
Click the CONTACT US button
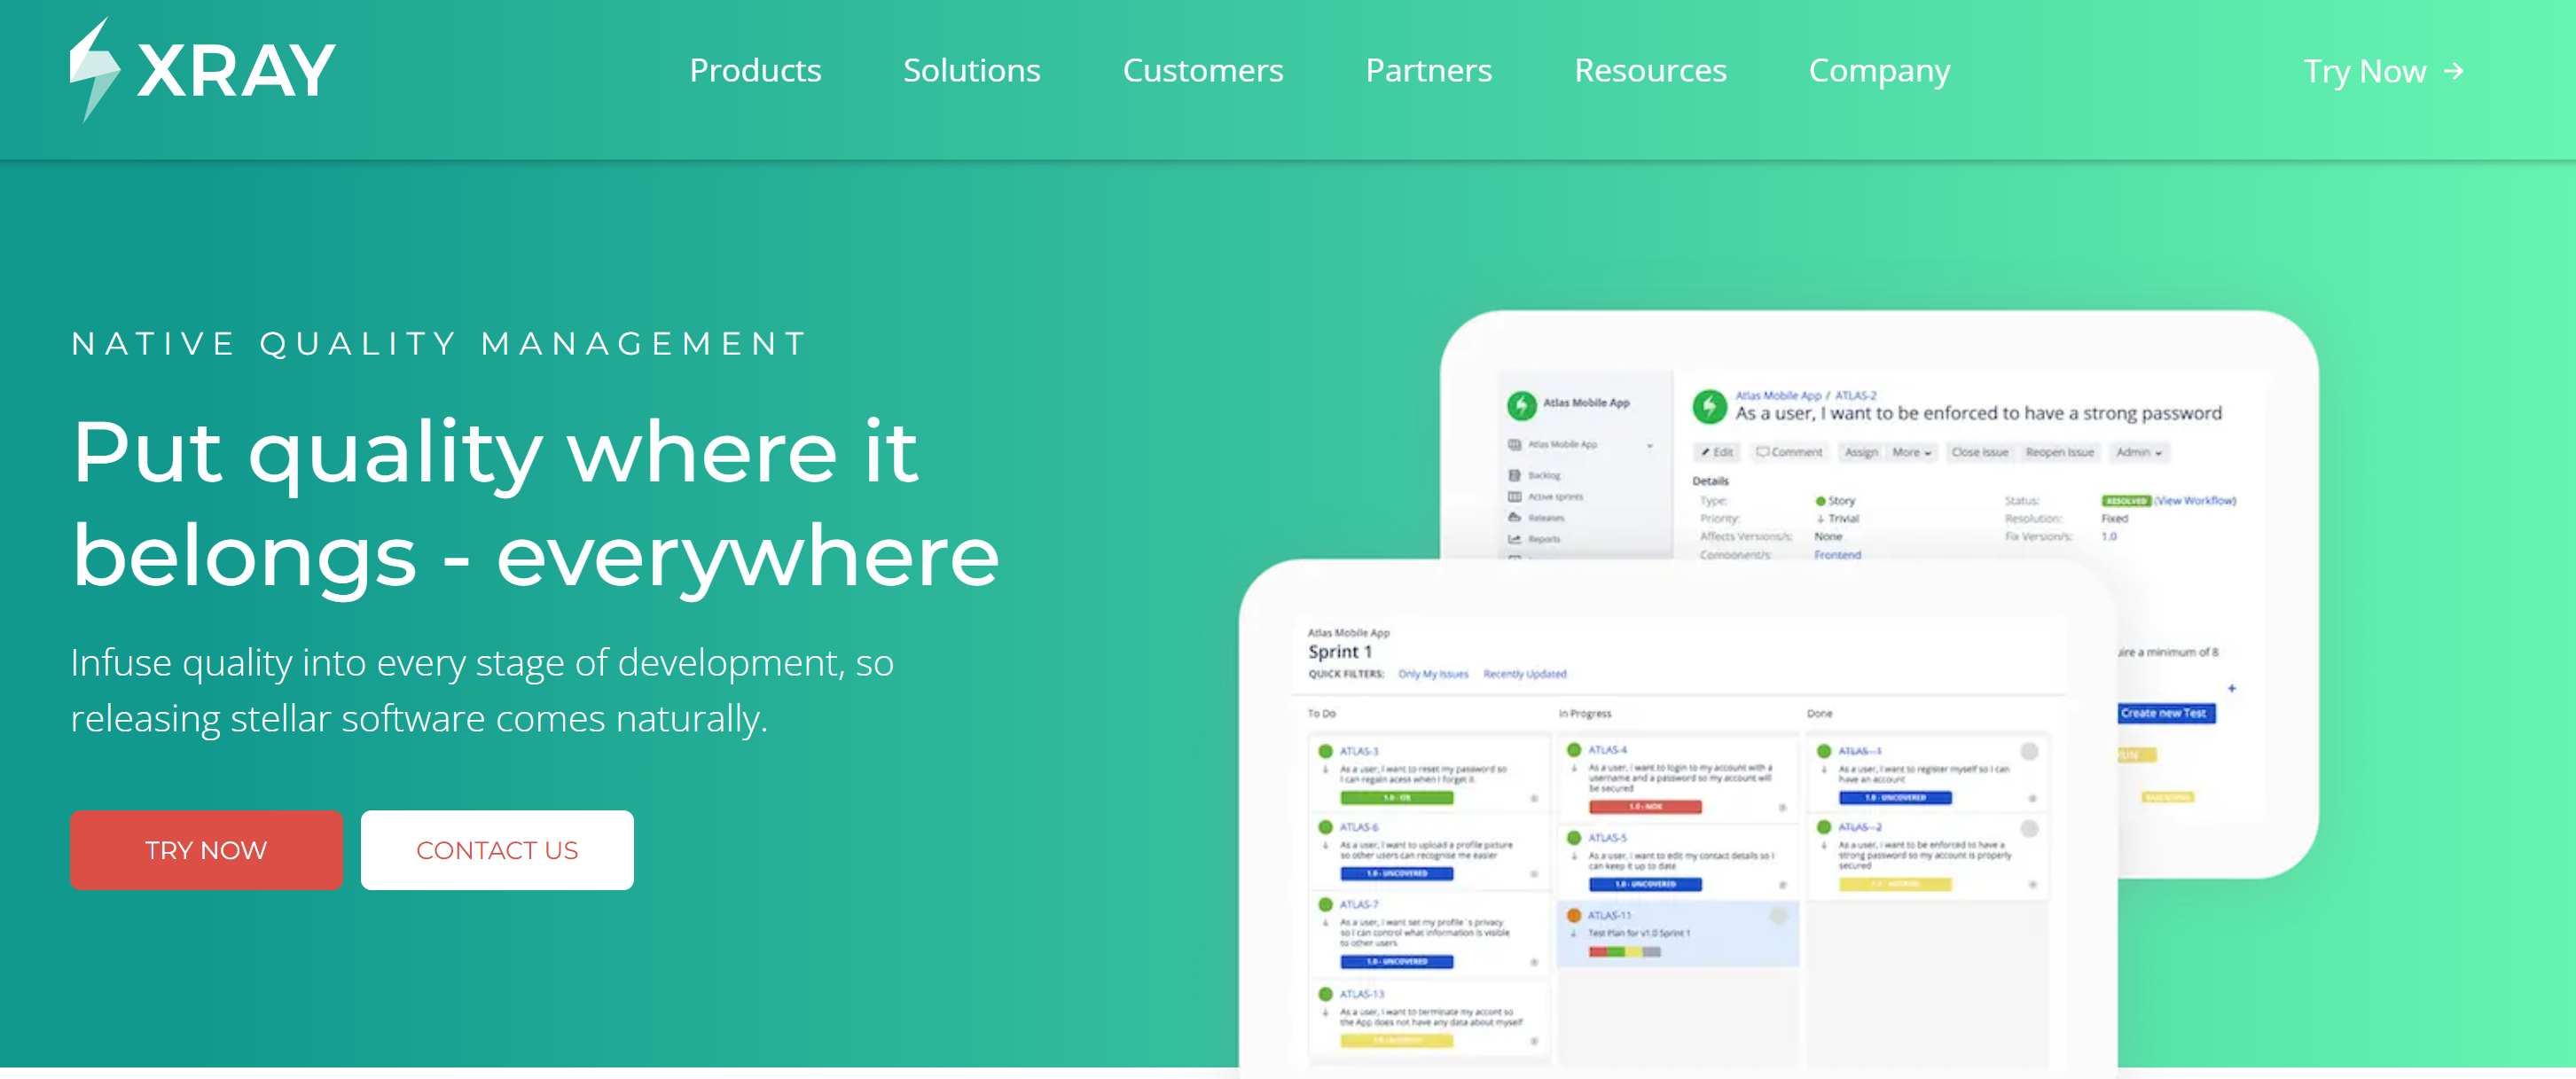(497, 849)
